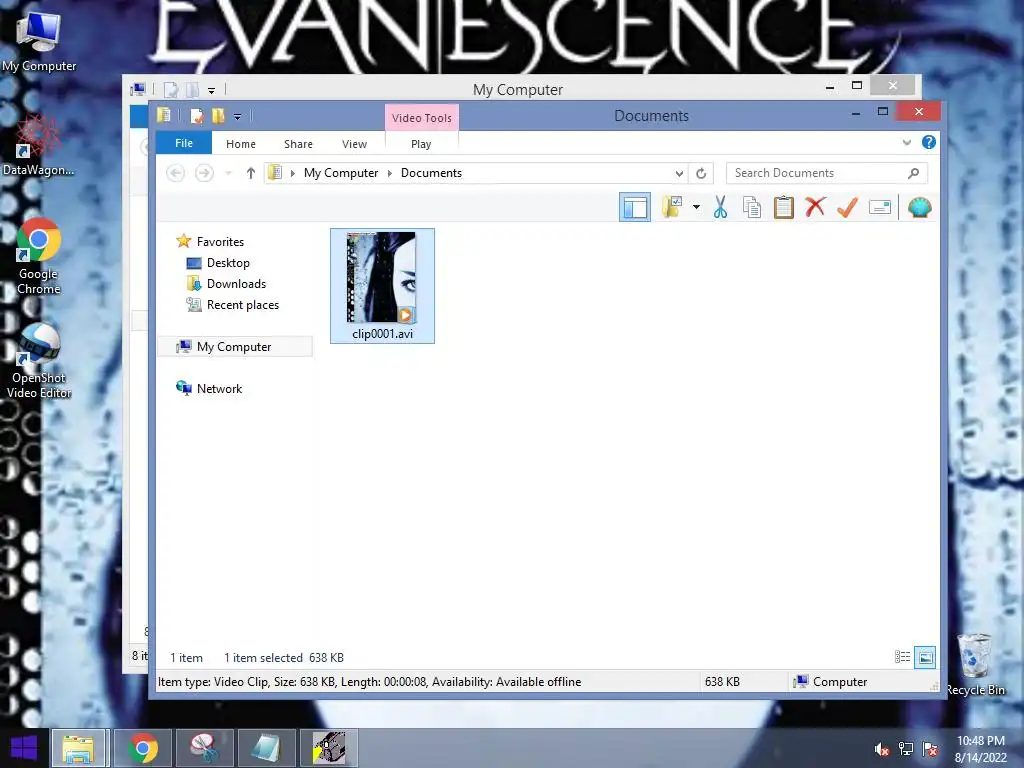Launch the Google Chrome desktop shortcut
Screen dimensions: 1024x768
pyautogui.click(x=39, y=256)
